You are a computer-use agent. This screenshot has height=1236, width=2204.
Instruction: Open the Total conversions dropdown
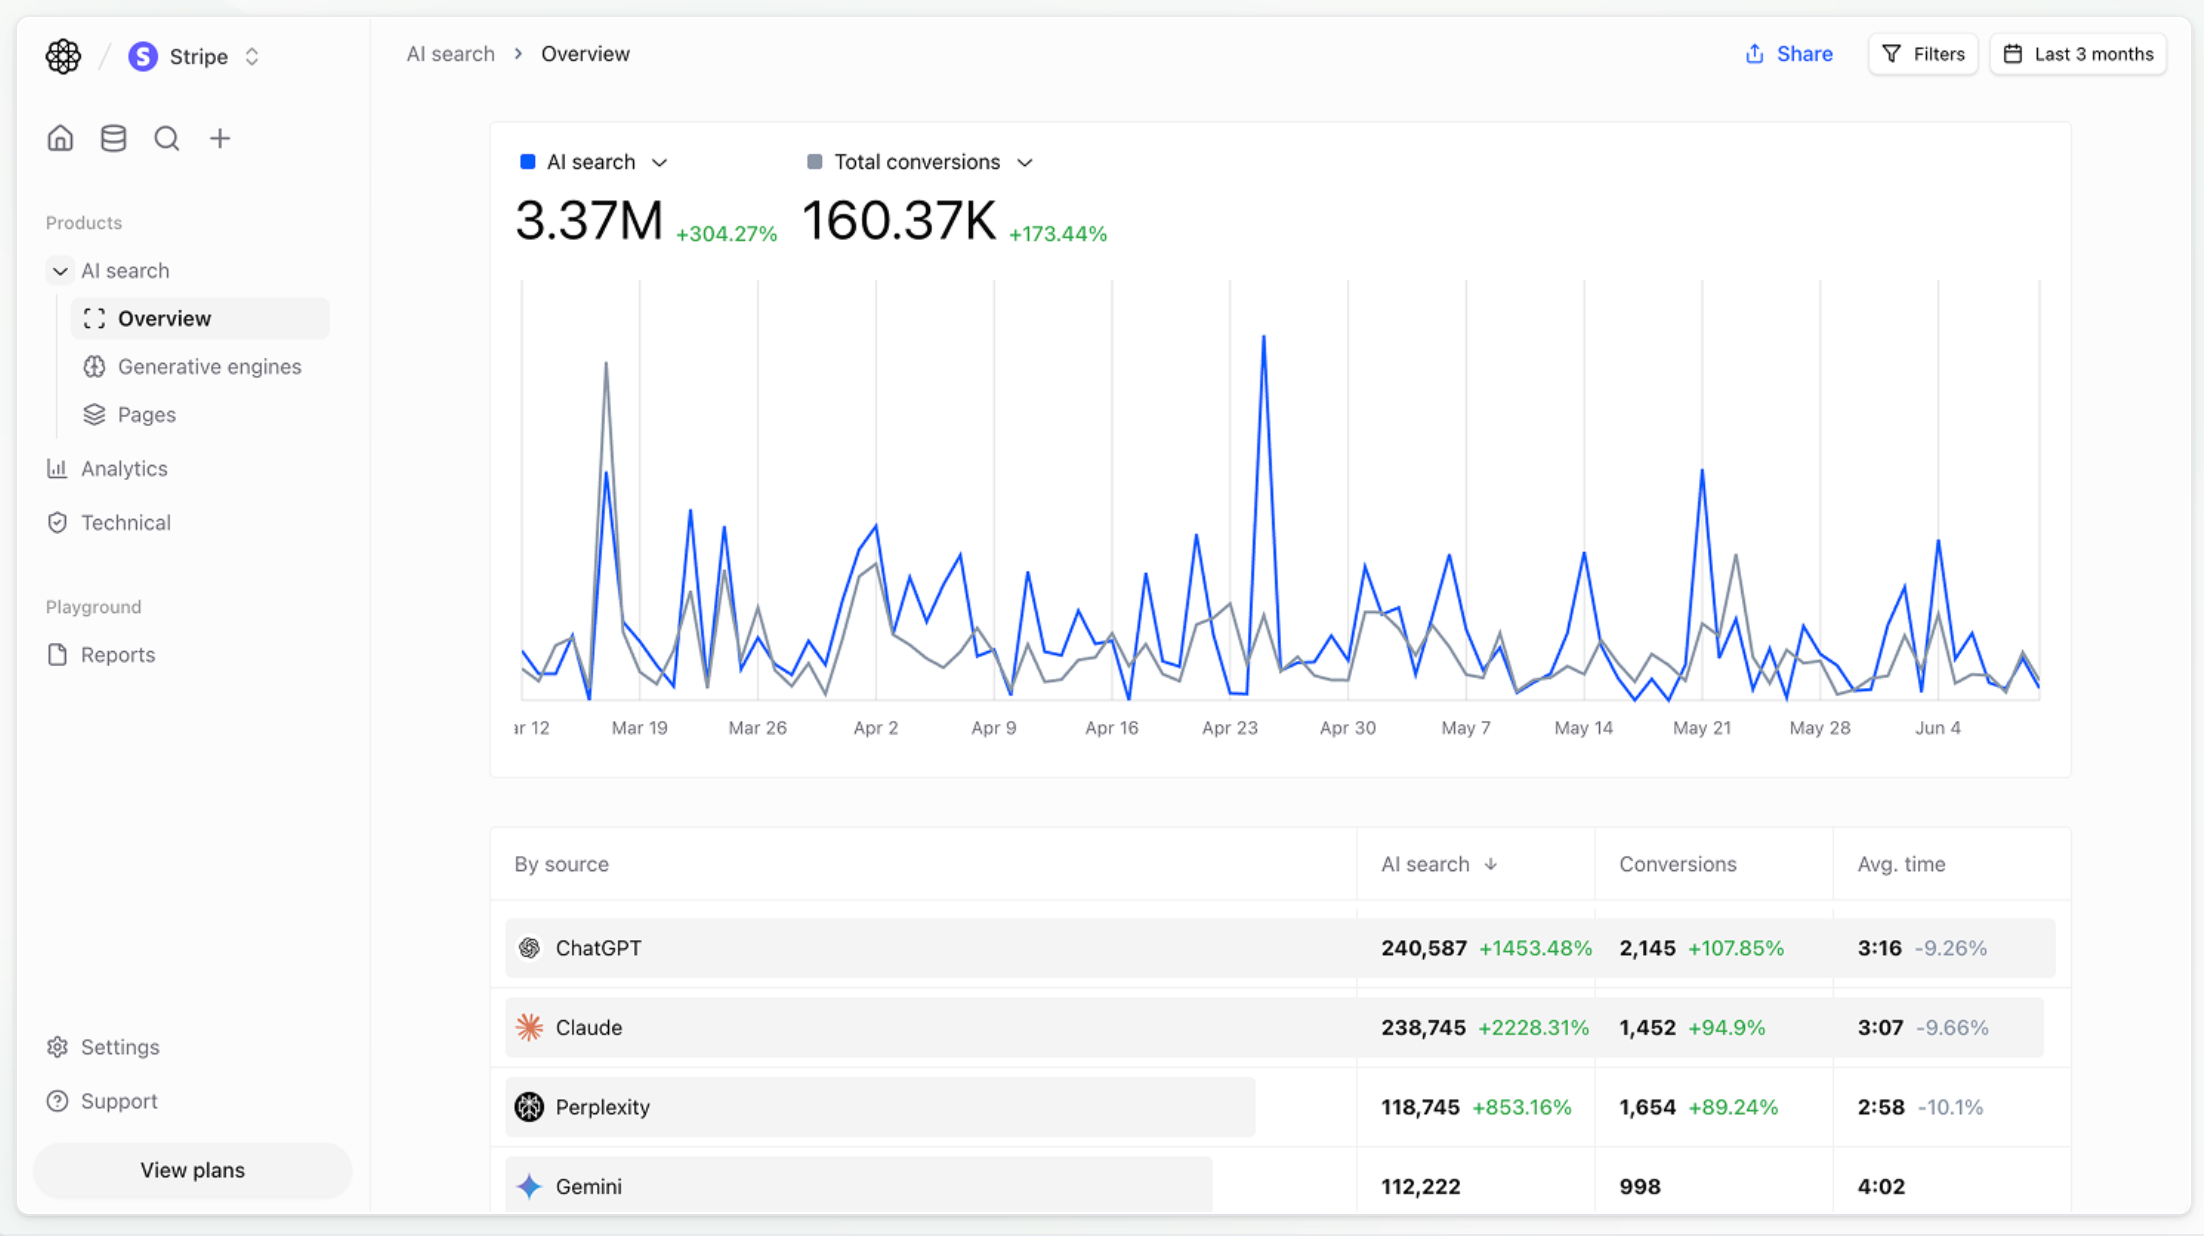[1025, 161]
